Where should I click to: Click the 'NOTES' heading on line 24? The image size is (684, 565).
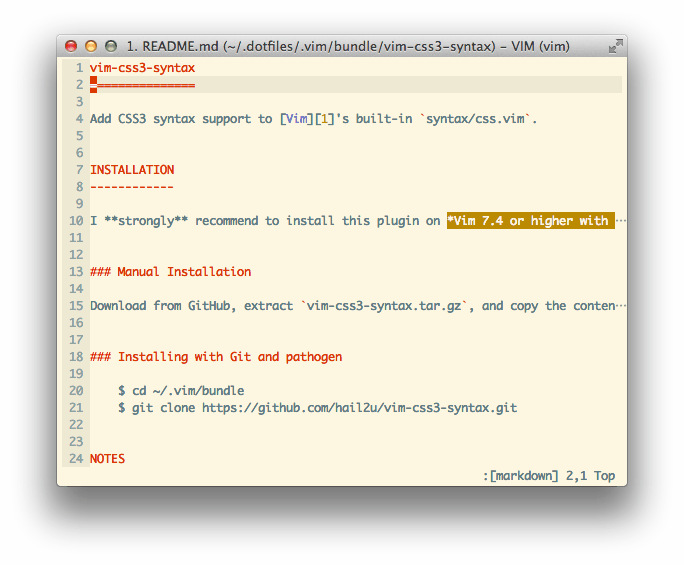(x=107, y=459)
